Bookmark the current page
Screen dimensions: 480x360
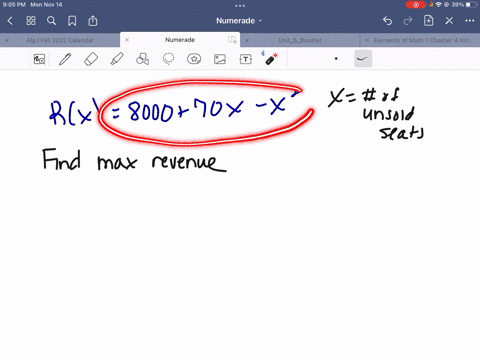click(72, 21)
